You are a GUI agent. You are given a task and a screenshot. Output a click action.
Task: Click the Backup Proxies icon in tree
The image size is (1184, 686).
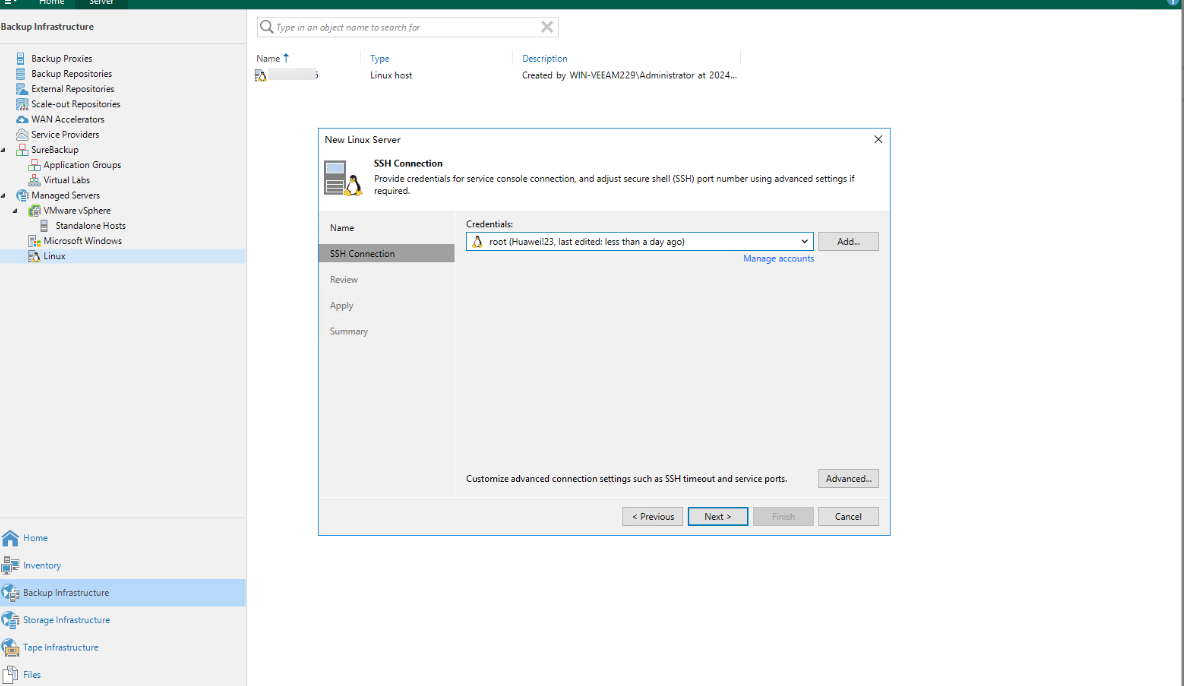tap(21, 59)
